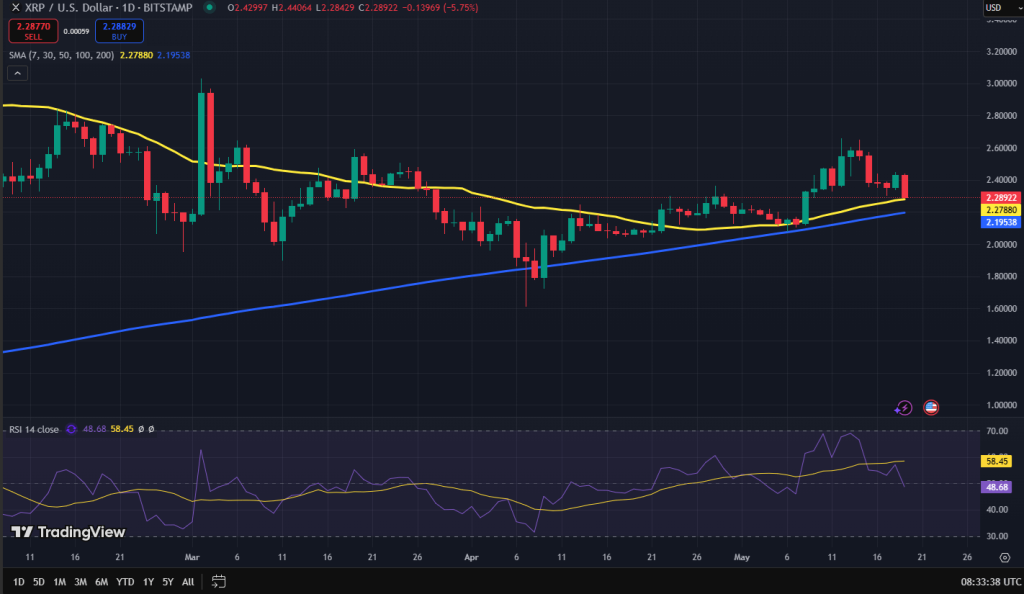Click the 3.00000 price axis label
The image size is (1024, 594).
pyautogui.click(x=1001, y=84)
